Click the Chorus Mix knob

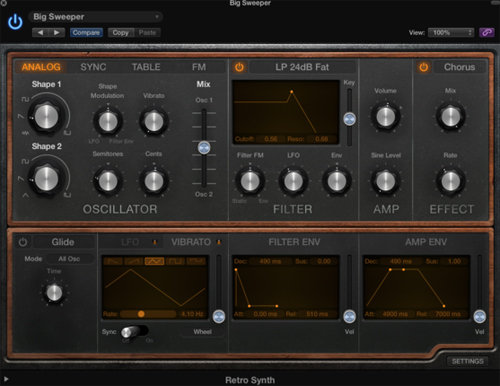451,117
